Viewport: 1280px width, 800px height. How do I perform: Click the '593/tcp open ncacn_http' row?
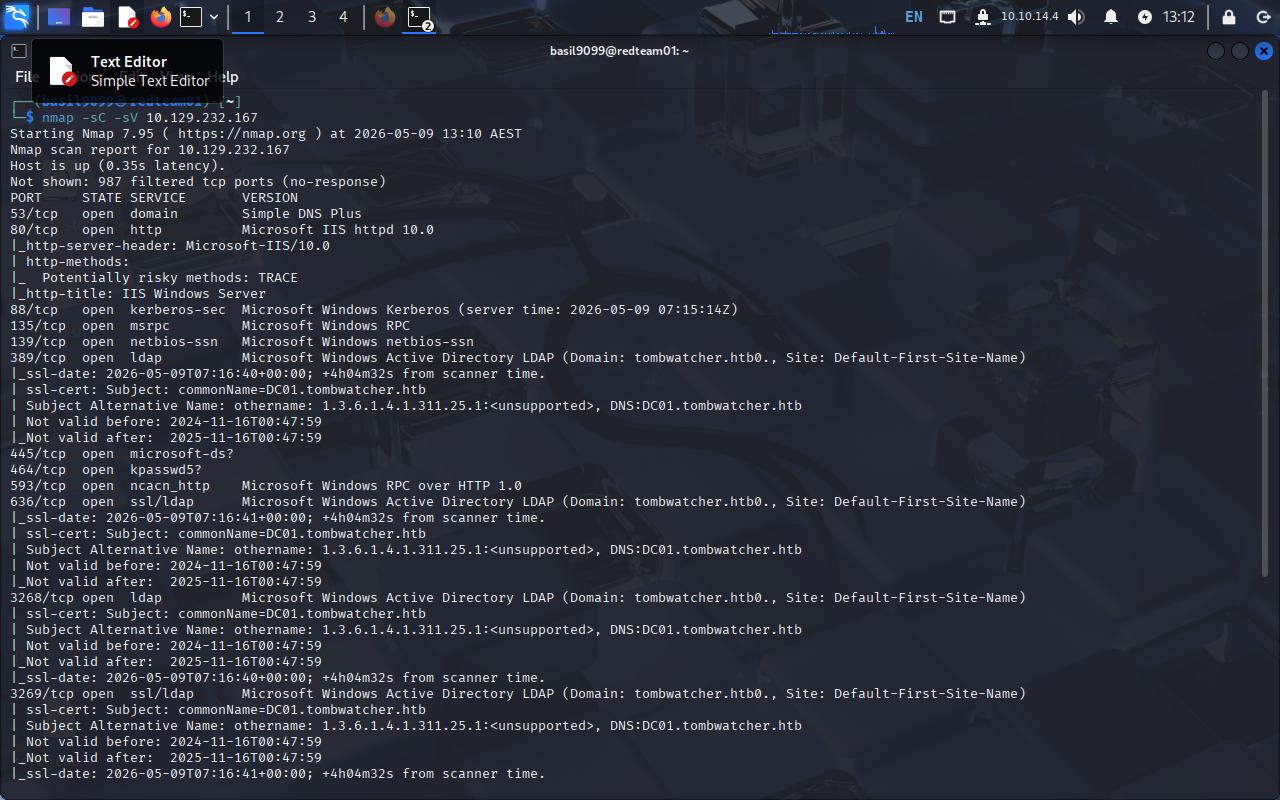point(266,486)
